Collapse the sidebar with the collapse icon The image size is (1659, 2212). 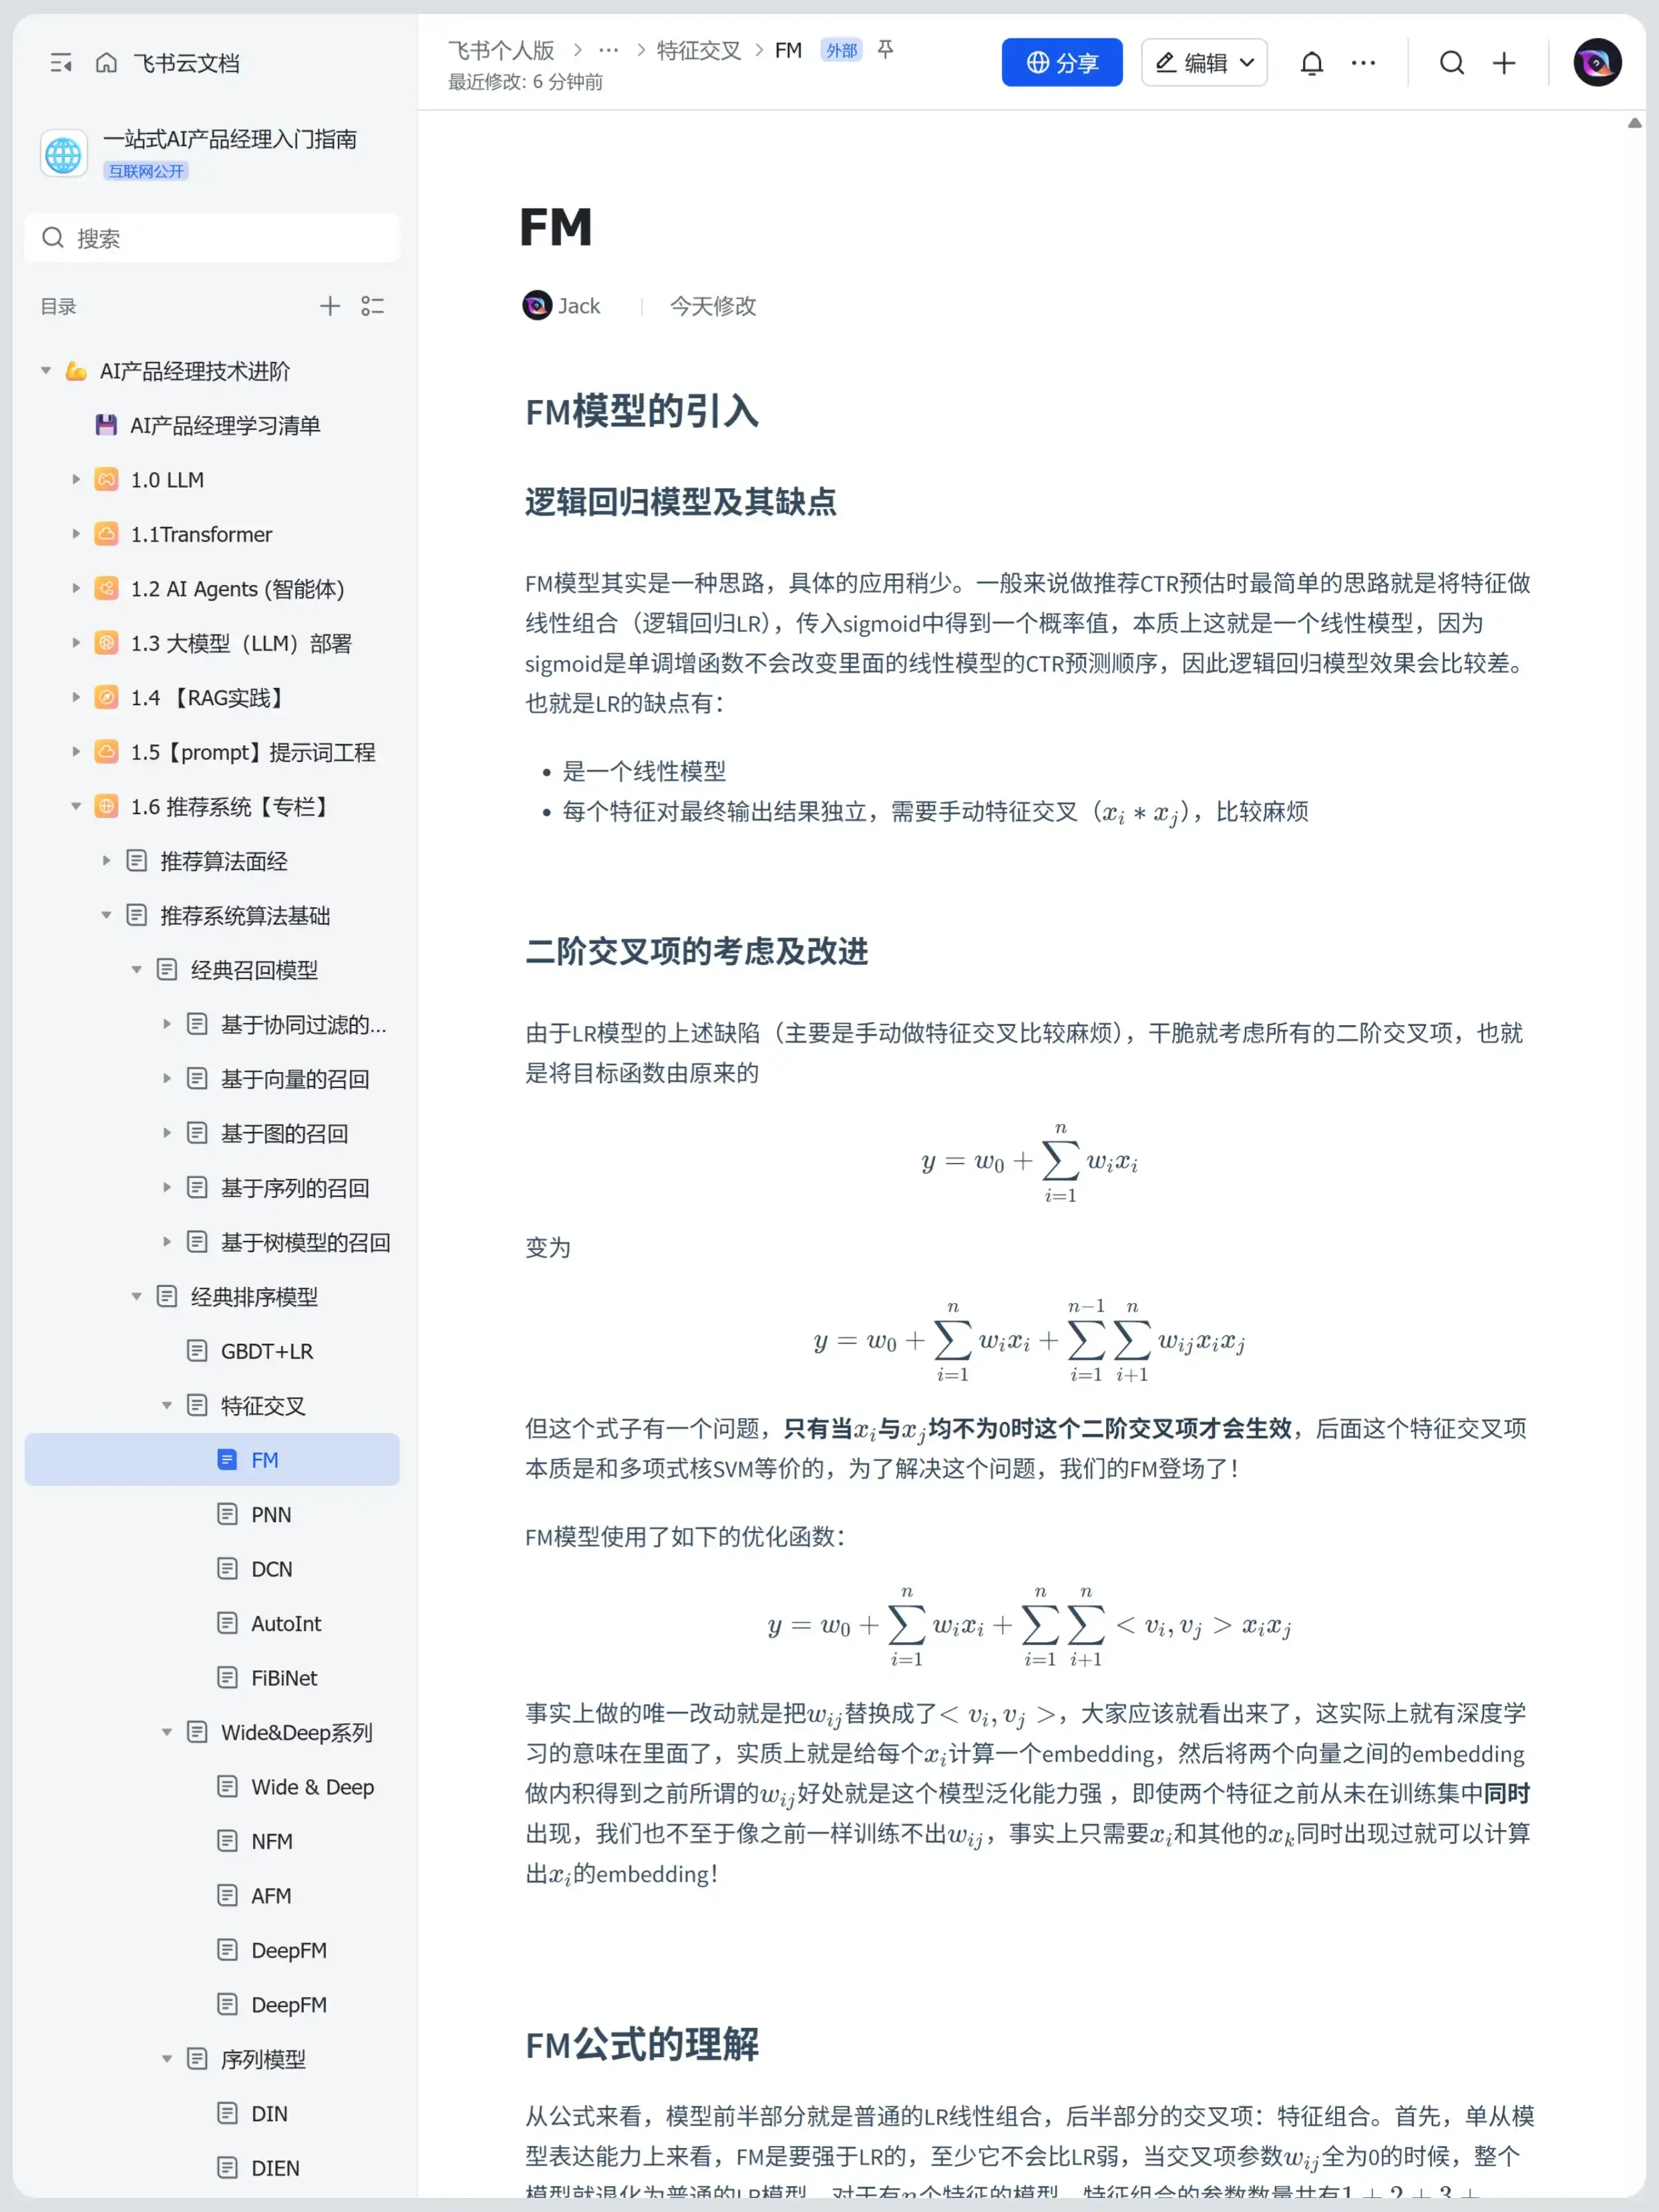click(61, 62)
